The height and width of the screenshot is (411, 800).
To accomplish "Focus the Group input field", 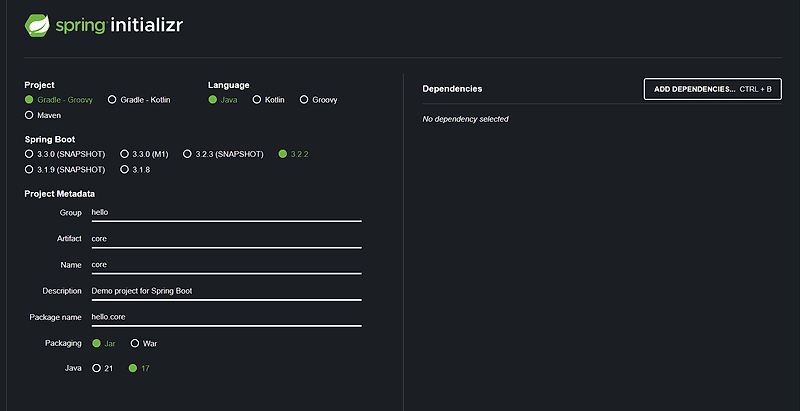I will (x=227, y=213).
